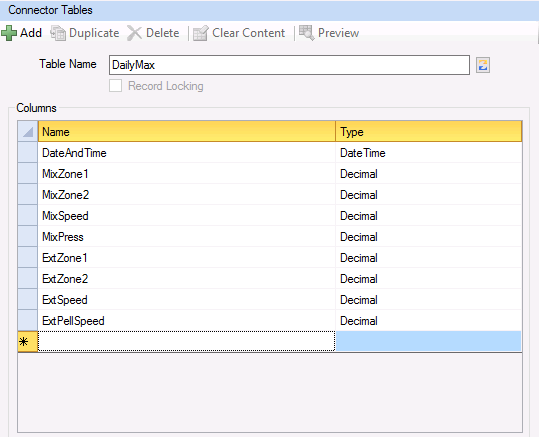Select the row header for MixSpeed
This screenshot has width=540, height=437.
[28, 216]
